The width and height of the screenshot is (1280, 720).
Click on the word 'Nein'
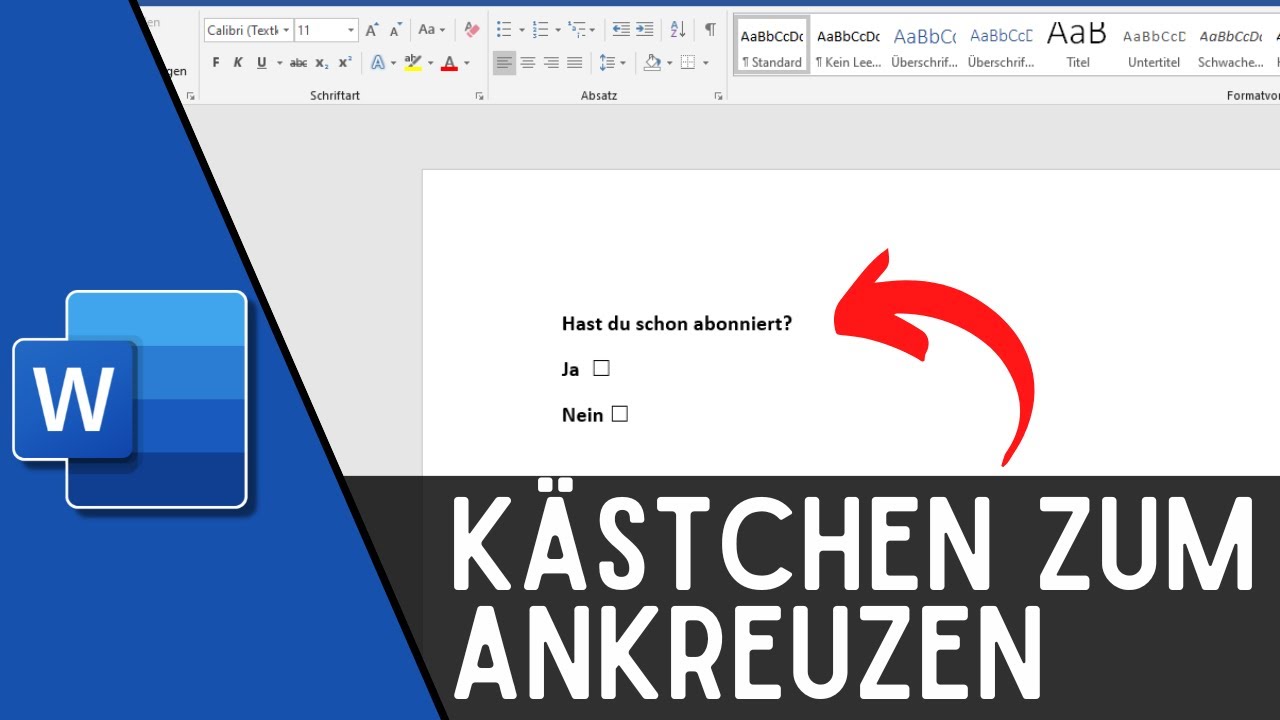[582, 414]
